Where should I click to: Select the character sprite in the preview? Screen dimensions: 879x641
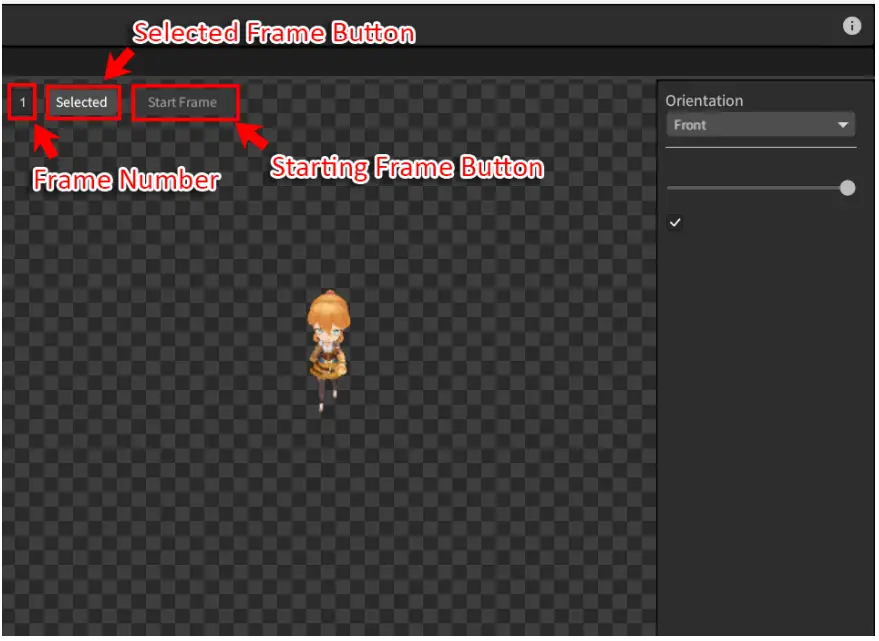[x=327, y=352]
